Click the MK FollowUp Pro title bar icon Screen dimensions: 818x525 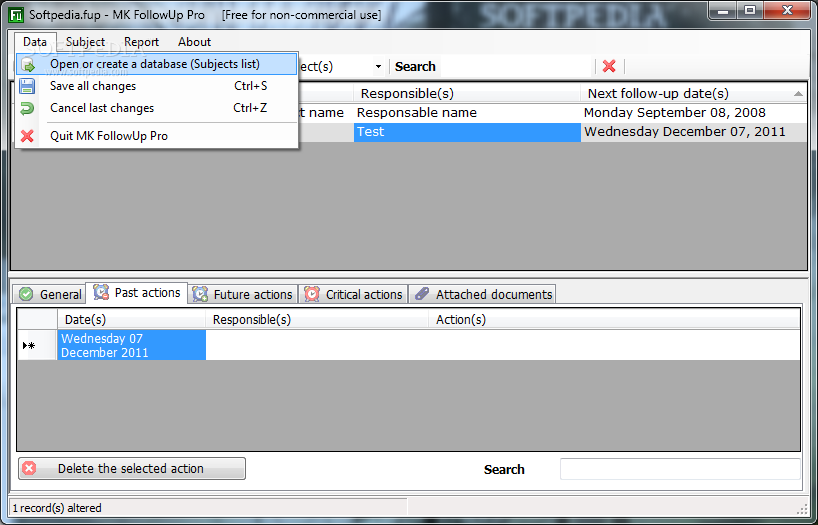click(x=16, y=15)
